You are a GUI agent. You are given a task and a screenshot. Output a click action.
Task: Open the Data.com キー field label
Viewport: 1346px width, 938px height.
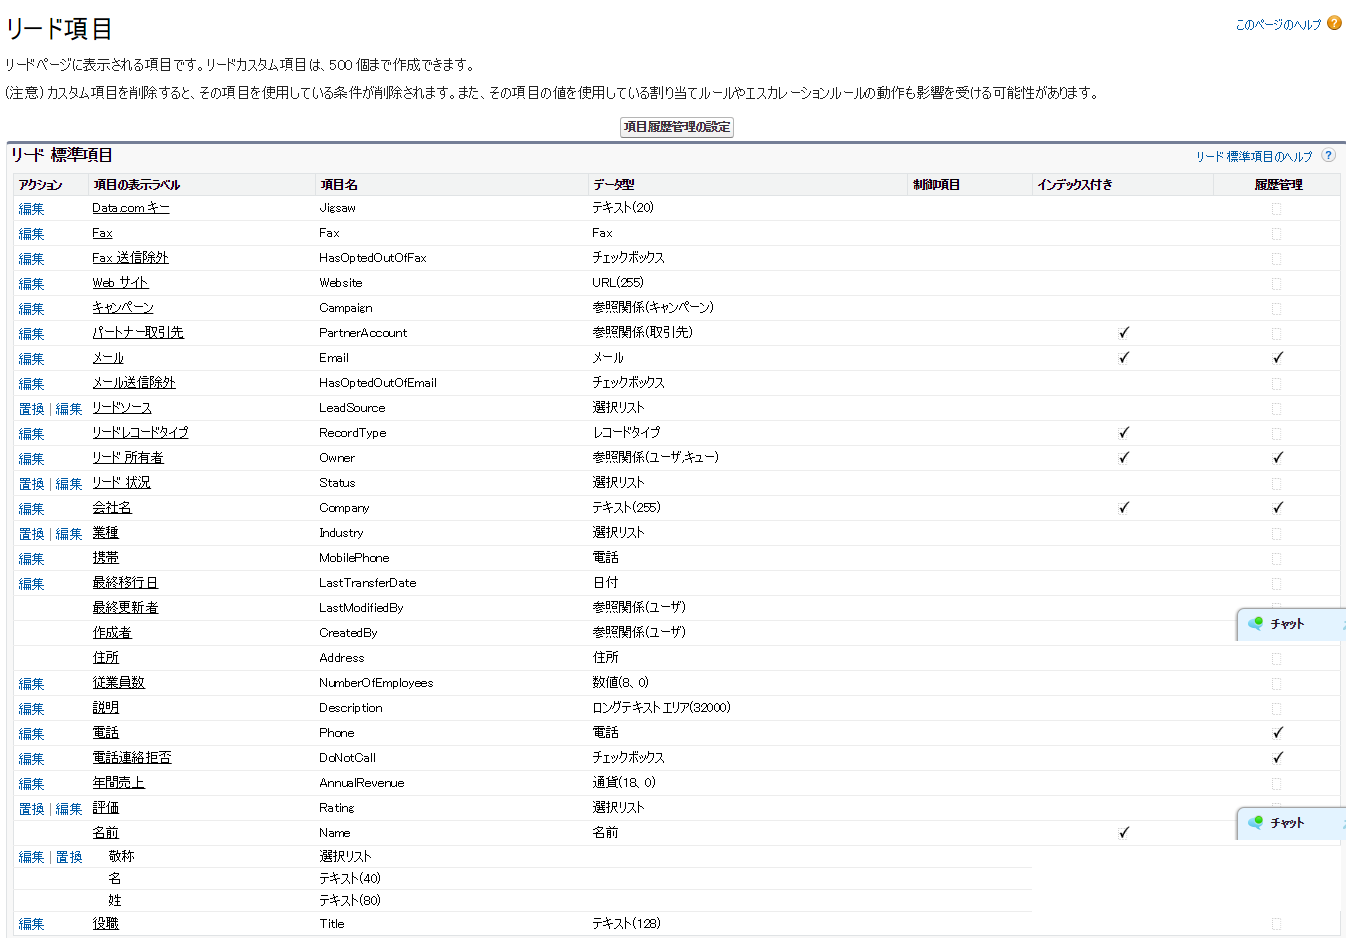(x=131, y=208)
